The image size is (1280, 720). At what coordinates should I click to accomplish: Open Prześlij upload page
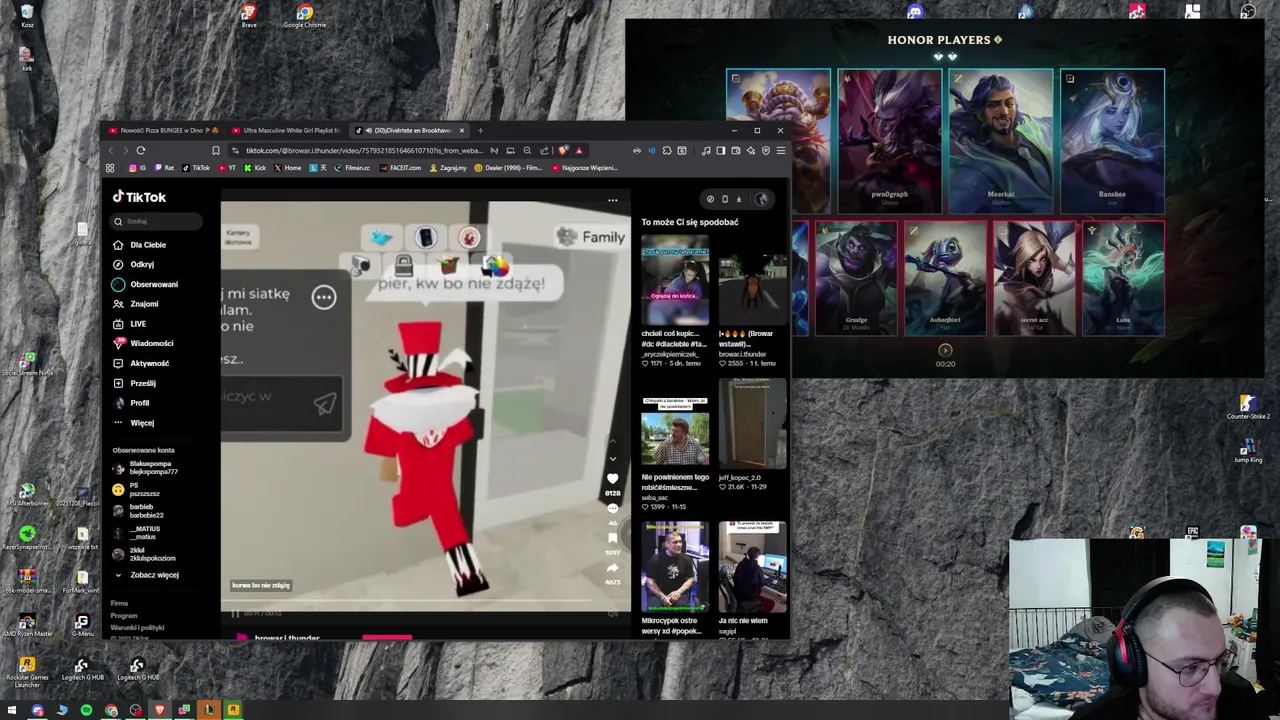click(x=135, y=383)
